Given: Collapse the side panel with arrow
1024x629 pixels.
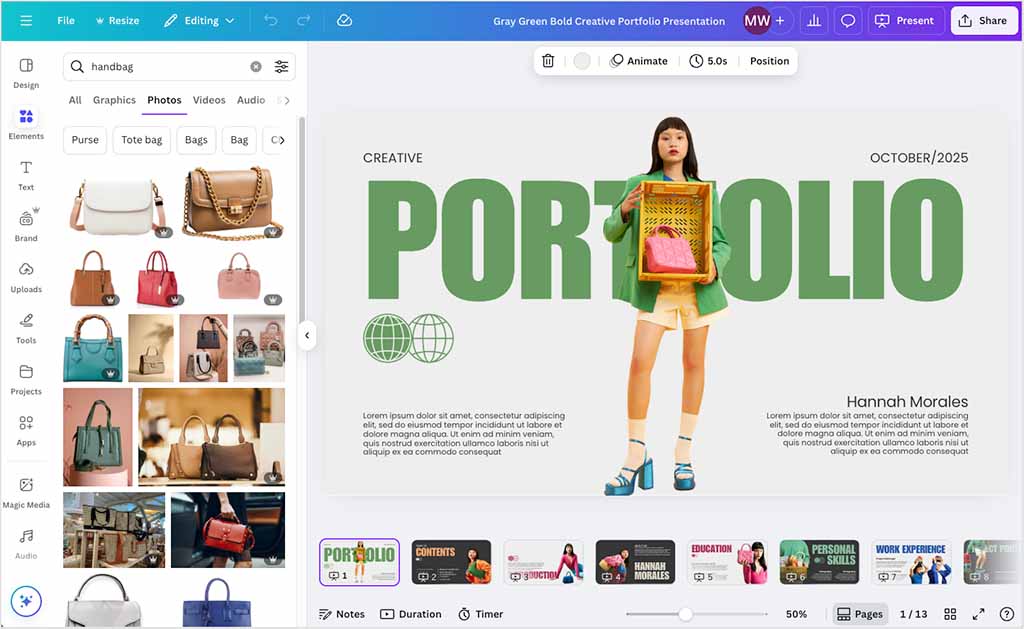Looking at the screenshot, I should coord(306,336).
